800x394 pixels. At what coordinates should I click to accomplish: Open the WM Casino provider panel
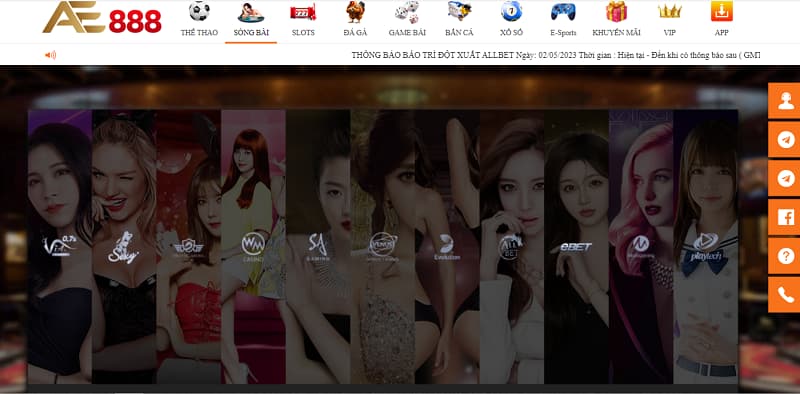point(254,247)
